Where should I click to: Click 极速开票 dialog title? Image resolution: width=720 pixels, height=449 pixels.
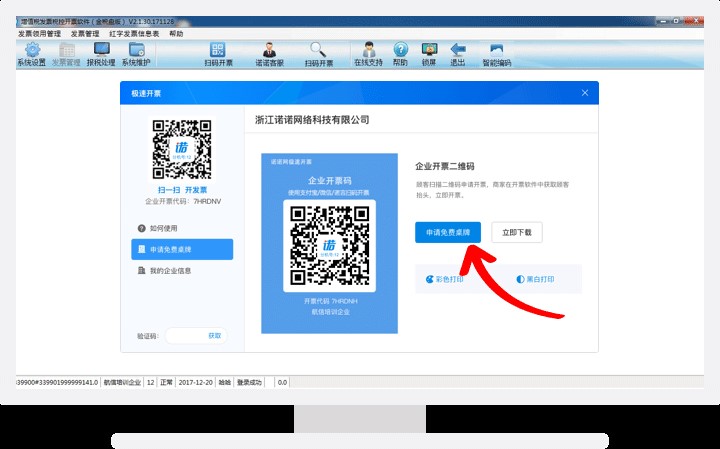tap(146, 93)
